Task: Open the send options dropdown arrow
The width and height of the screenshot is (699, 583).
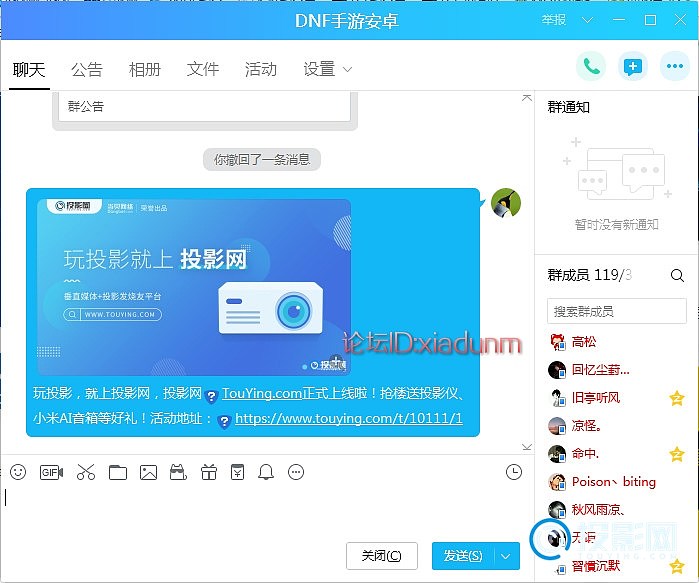Action: click(505, 556)
